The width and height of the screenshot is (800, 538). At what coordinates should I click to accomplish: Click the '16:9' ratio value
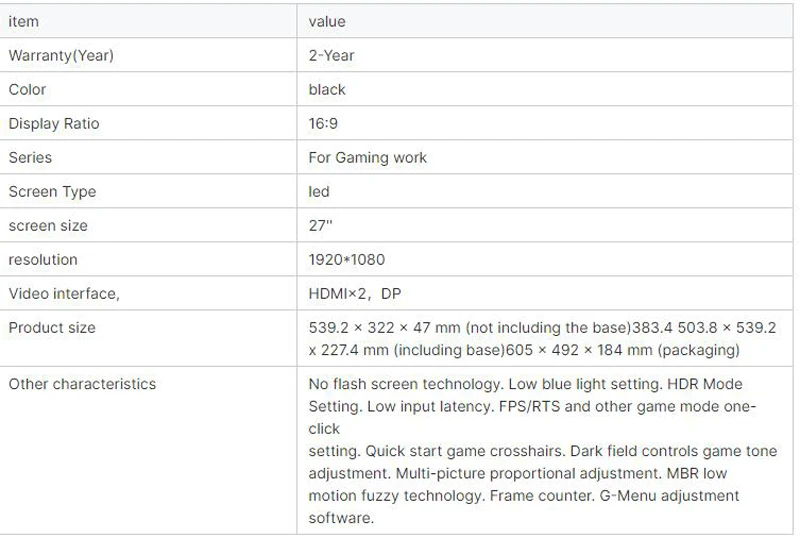point(324,123)
